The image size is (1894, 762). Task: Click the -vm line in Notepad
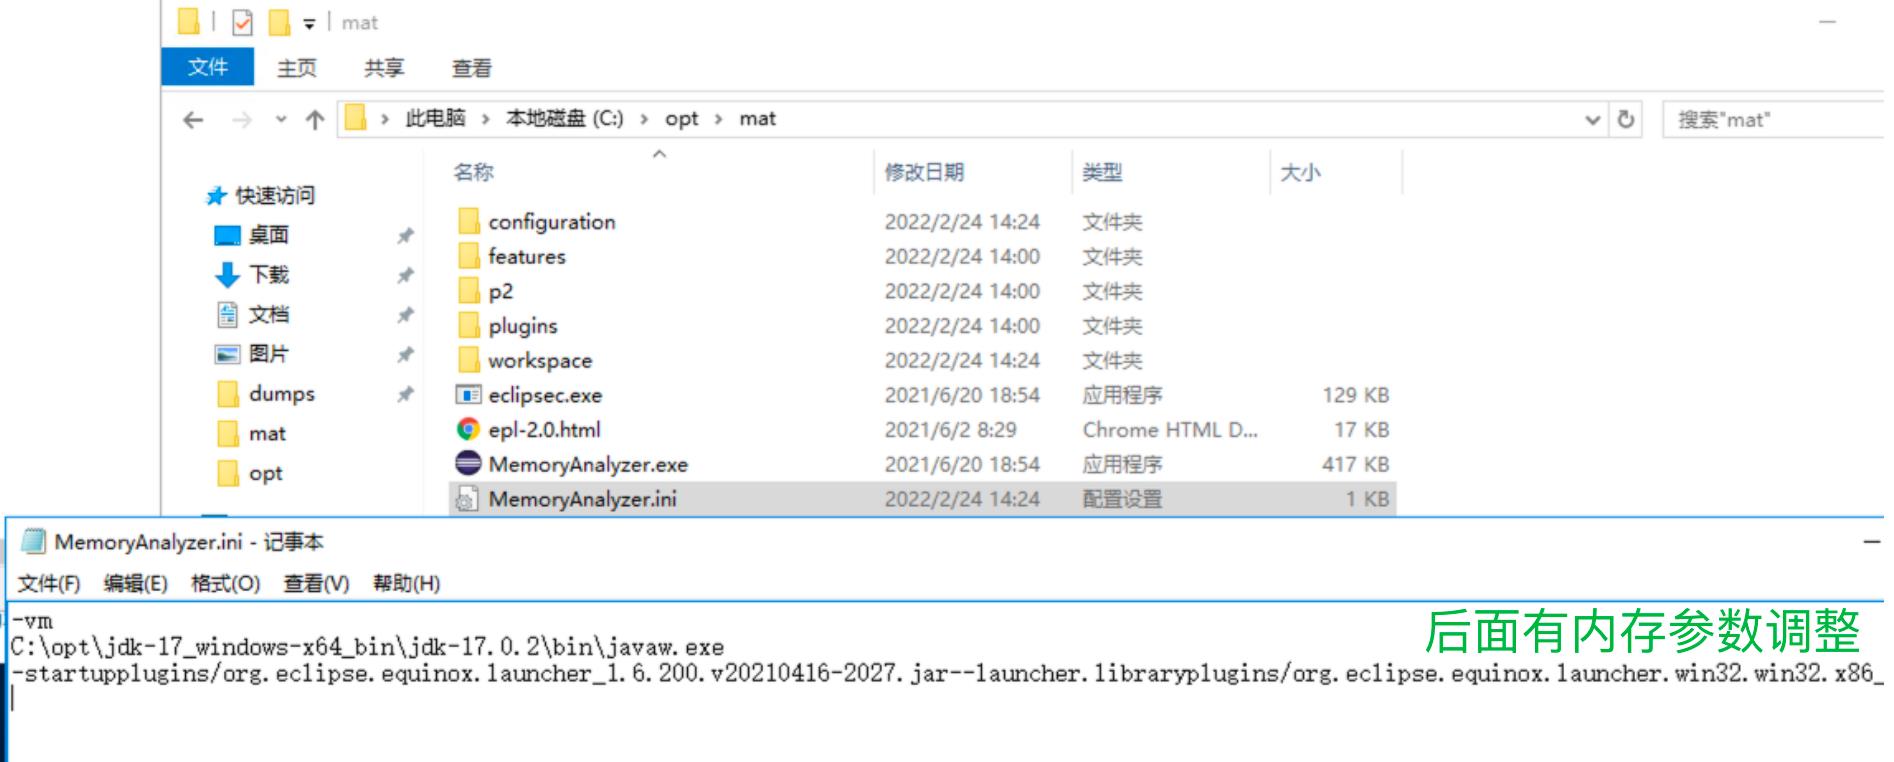coord(32,621)
